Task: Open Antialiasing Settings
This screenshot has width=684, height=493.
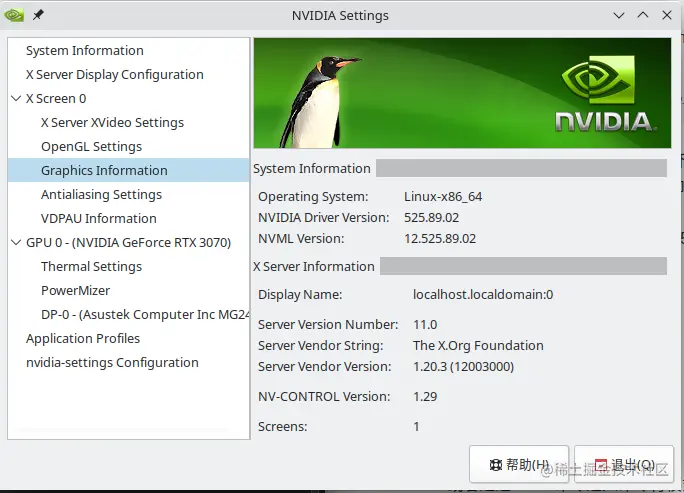Action: (x=101, y=195)
